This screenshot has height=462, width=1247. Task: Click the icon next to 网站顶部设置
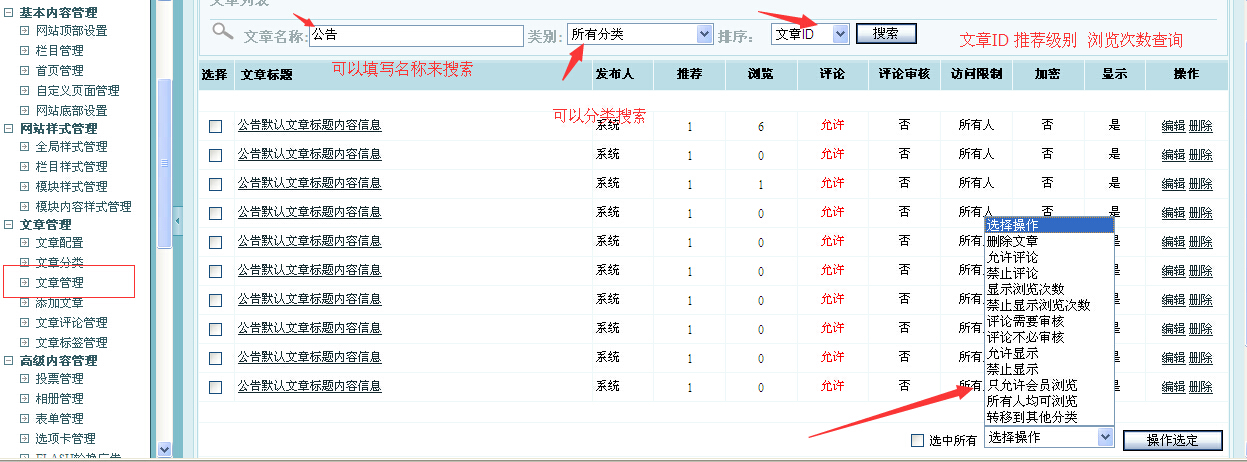25,31
